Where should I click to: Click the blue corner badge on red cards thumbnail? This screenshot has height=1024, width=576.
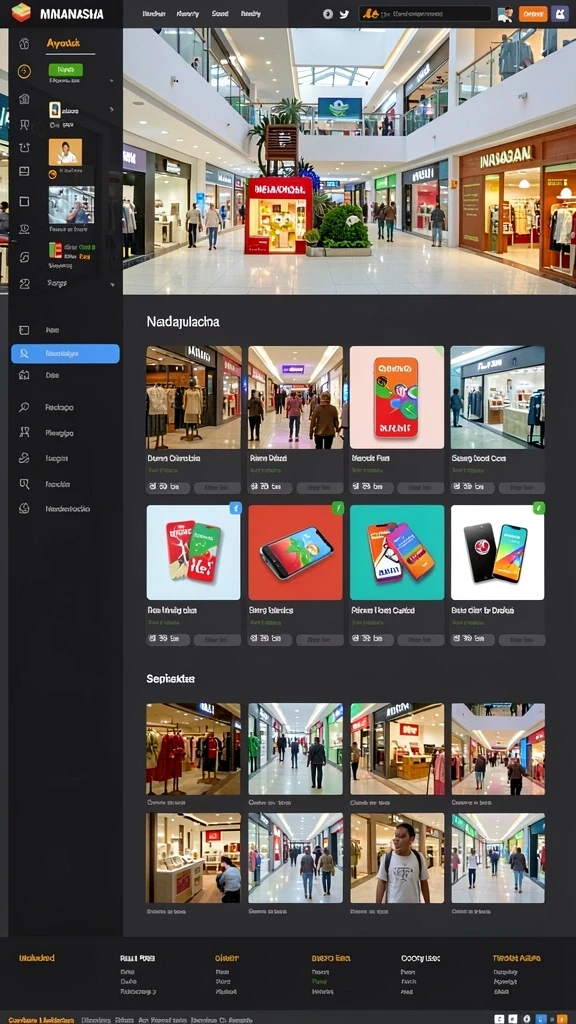tap(236, 508)
